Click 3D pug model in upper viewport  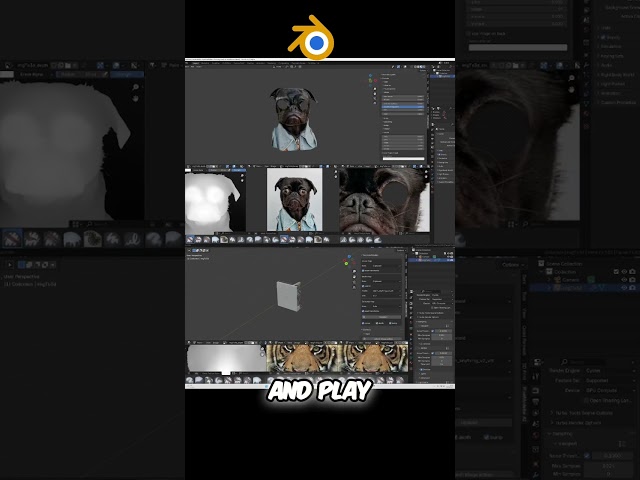[x=293, y=119]
